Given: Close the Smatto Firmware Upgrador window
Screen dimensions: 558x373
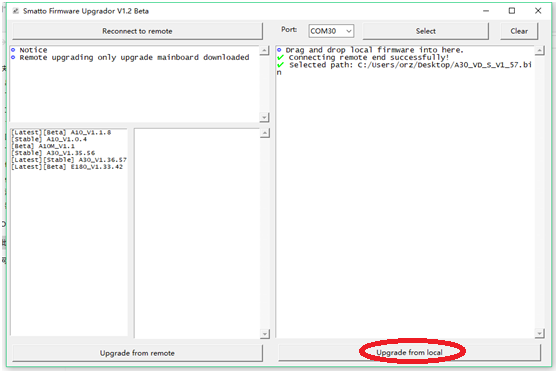Looking at the screenshot, I should [538, 11].
